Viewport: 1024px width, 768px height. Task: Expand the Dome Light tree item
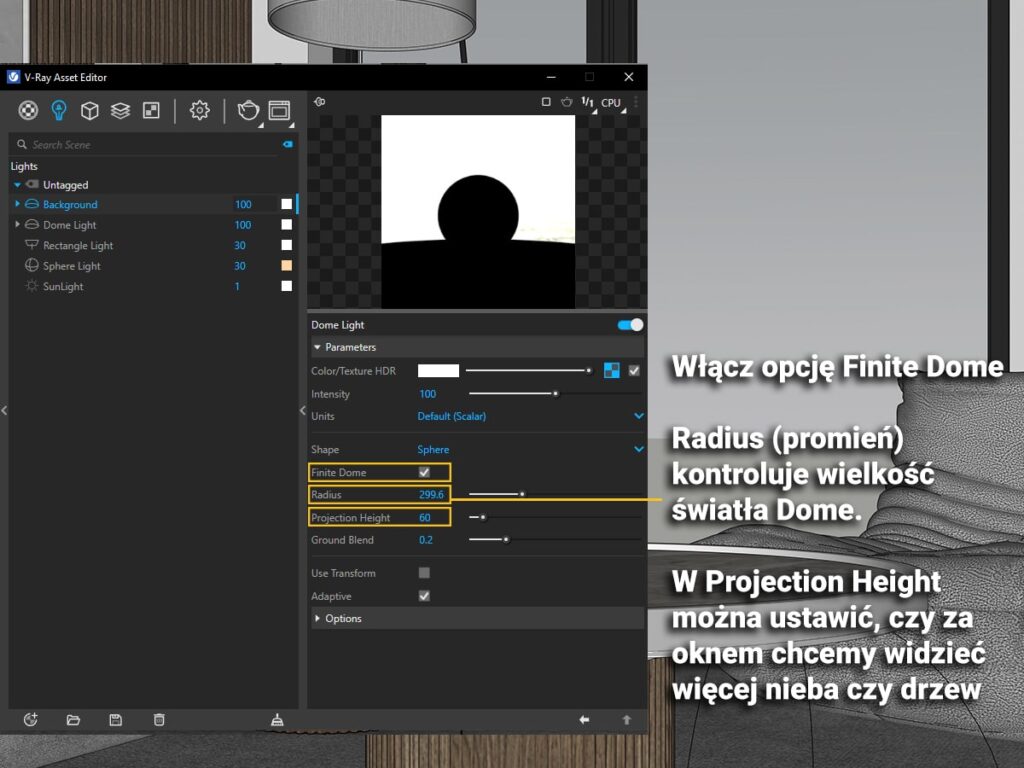coord(17,225)
